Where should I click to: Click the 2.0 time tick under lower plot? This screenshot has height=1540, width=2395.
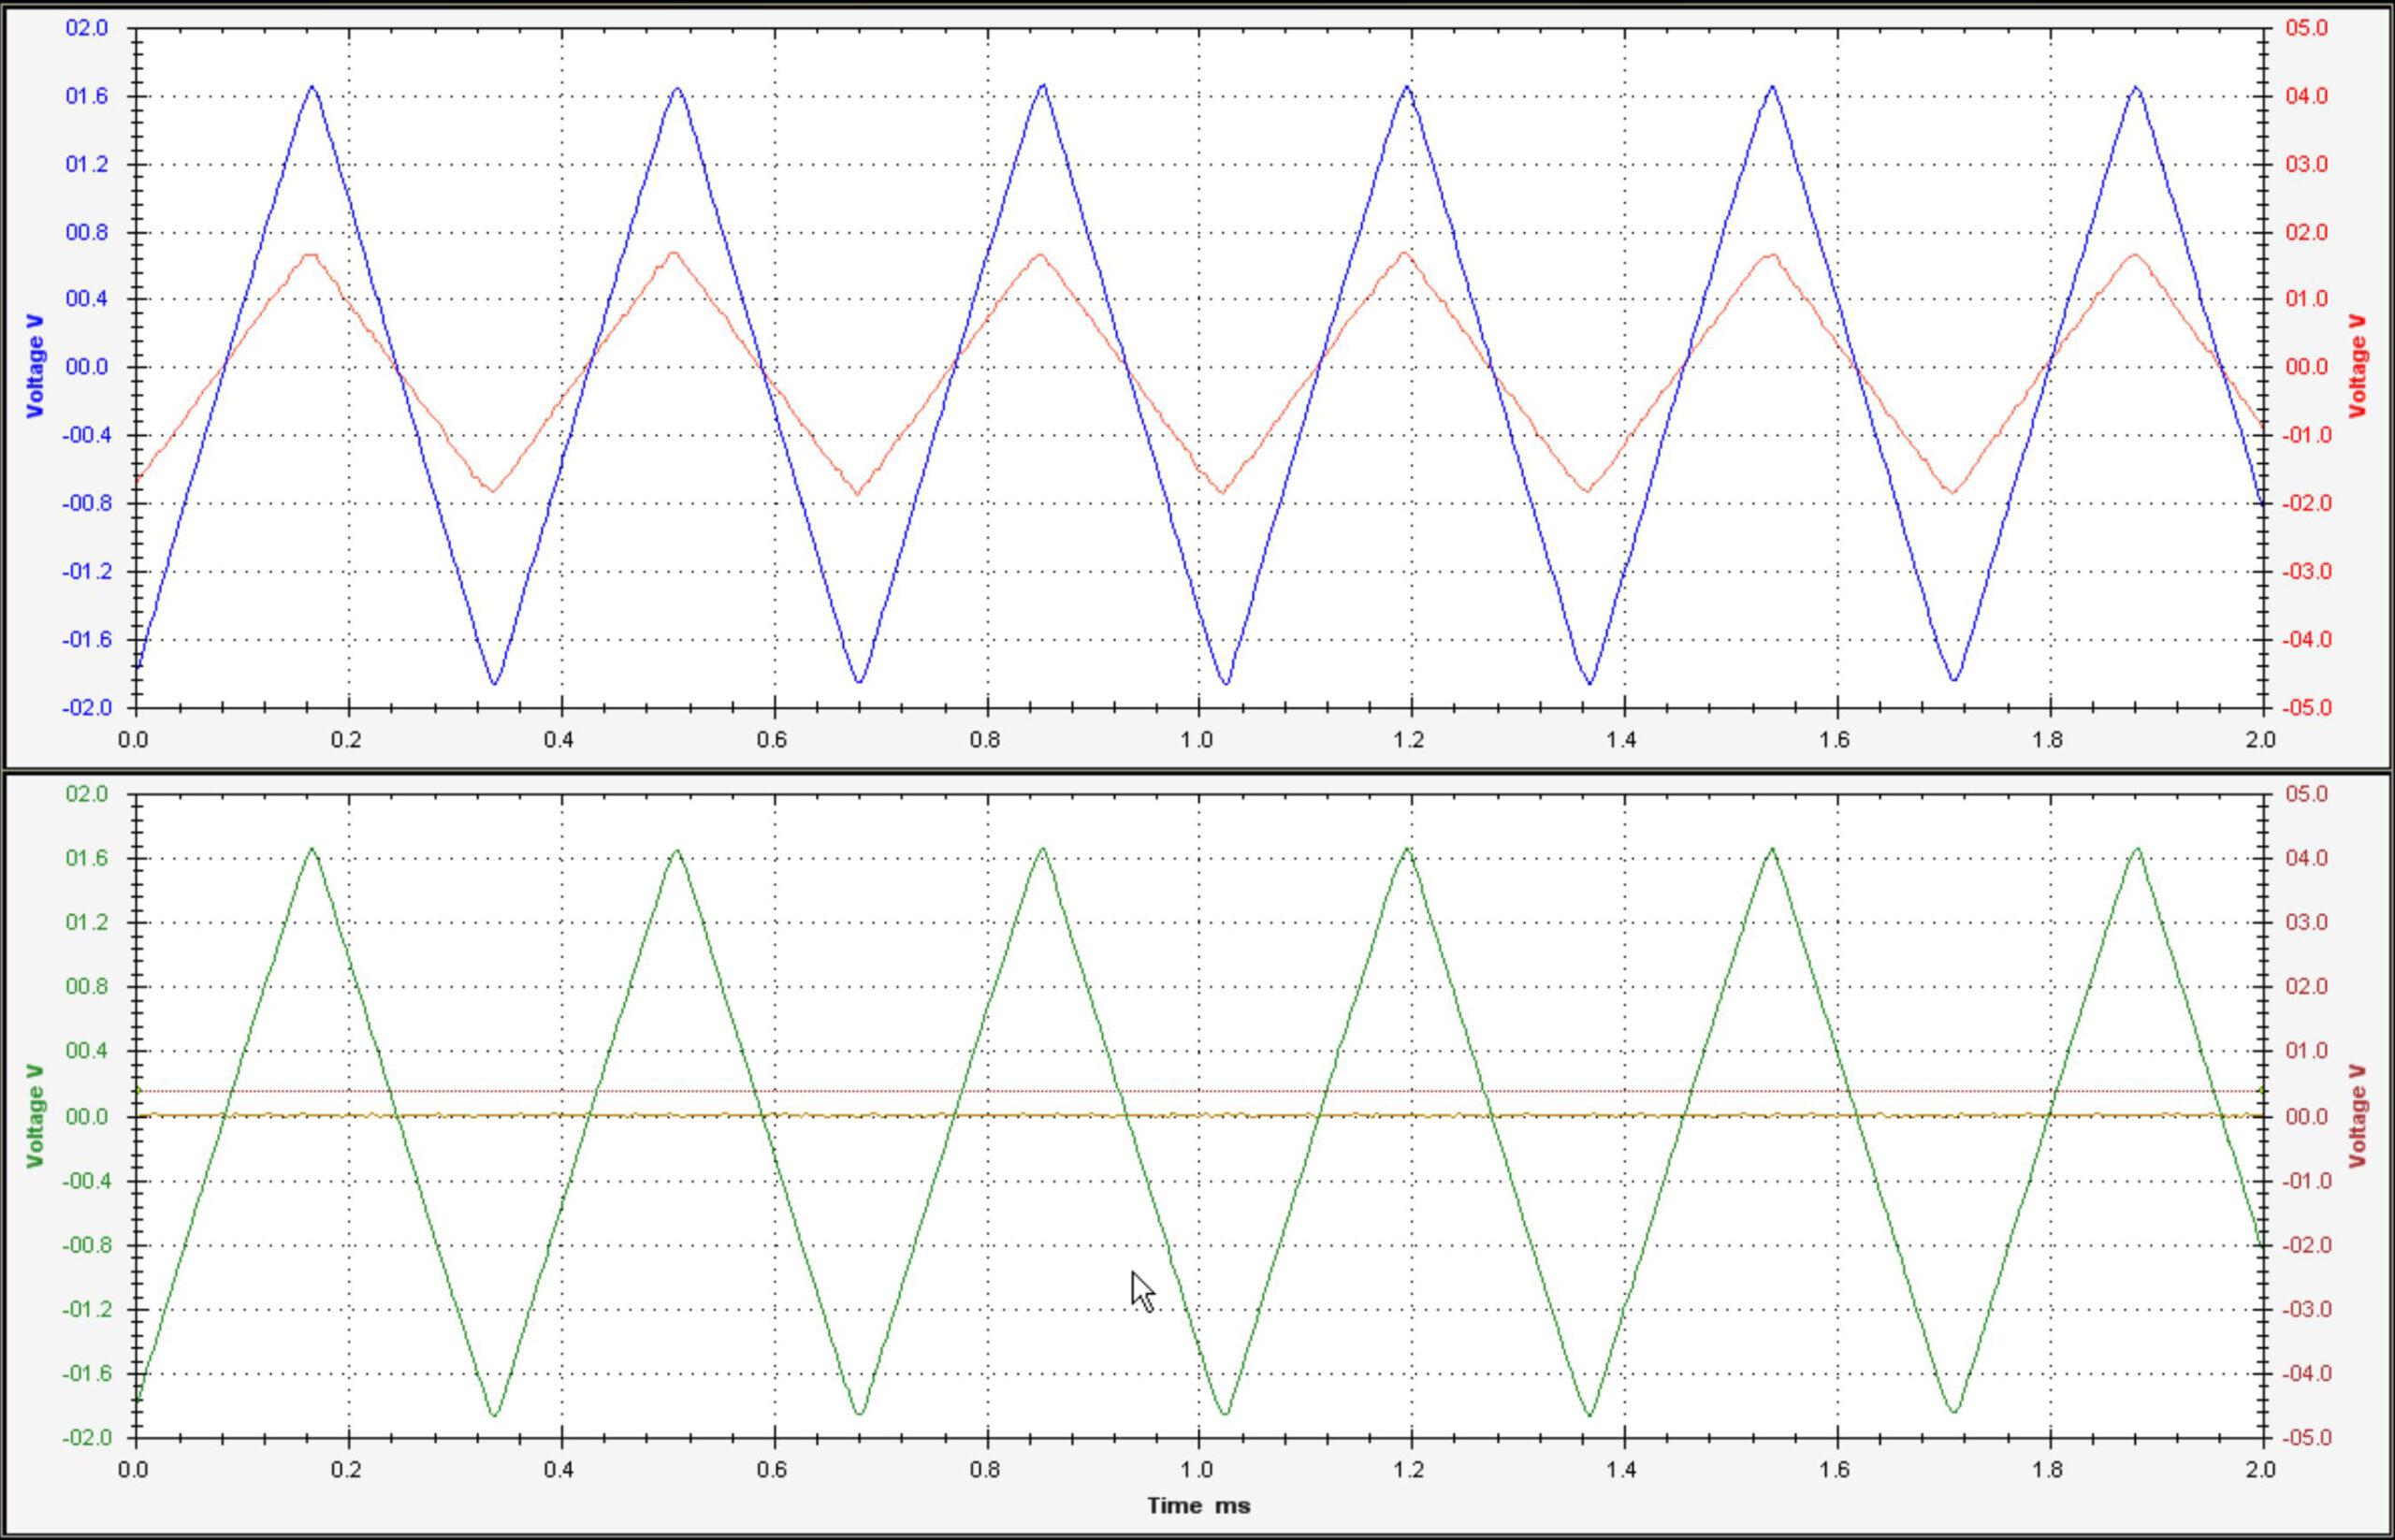point(2261,1469)
